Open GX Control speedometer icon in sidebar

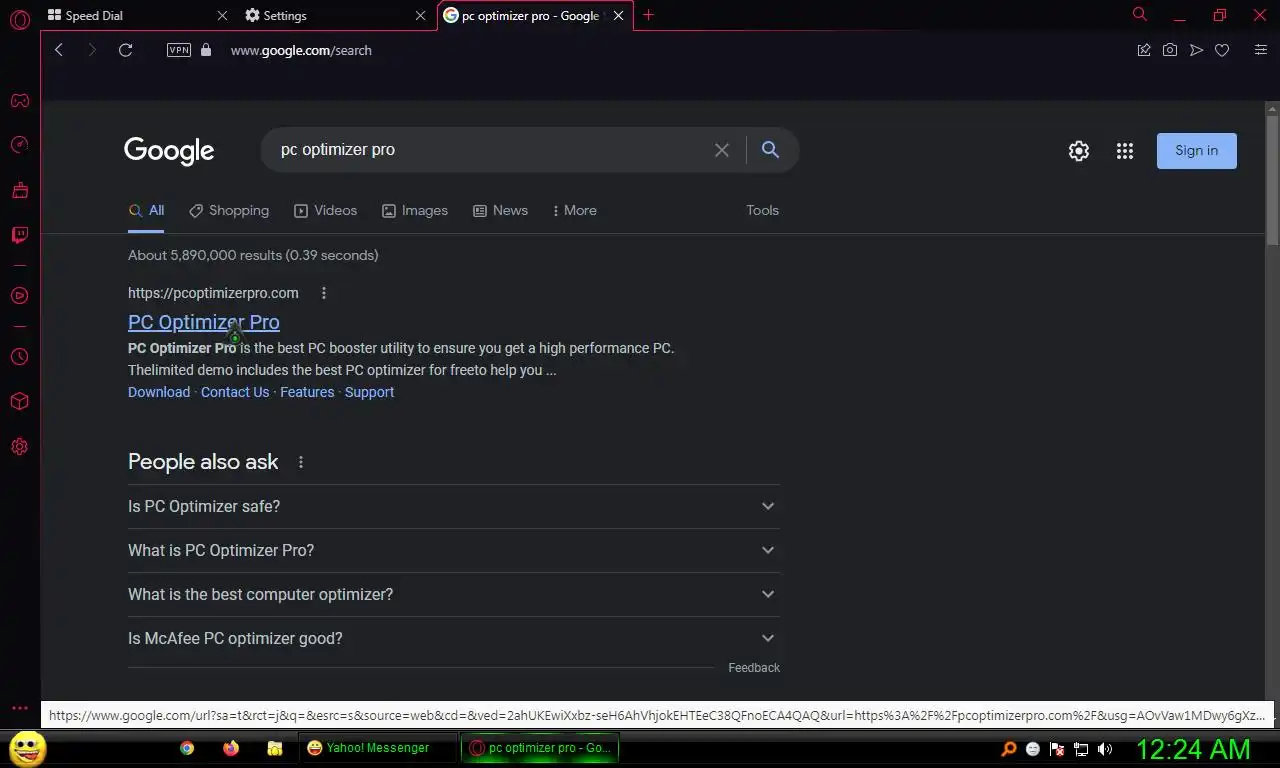[x=19, y=145]
